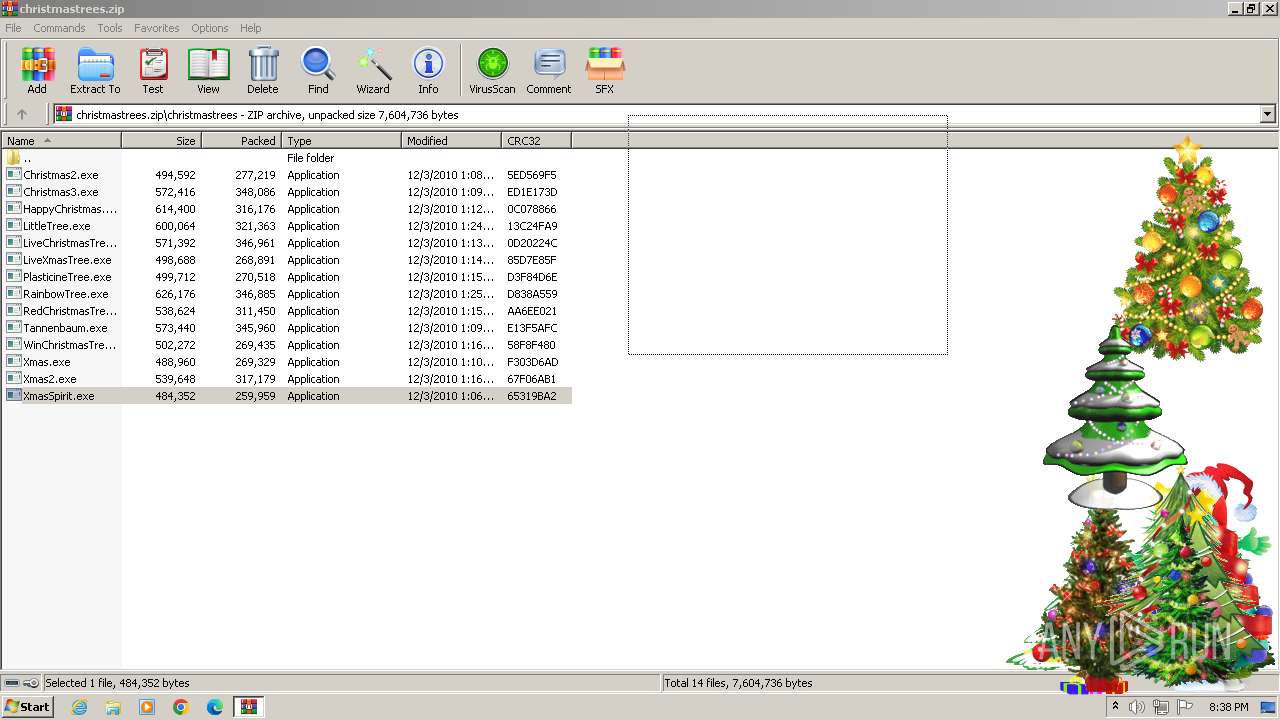Click the Start button
The height and width of the screenshot is (720, 1280).
click(x=27, y=707)
